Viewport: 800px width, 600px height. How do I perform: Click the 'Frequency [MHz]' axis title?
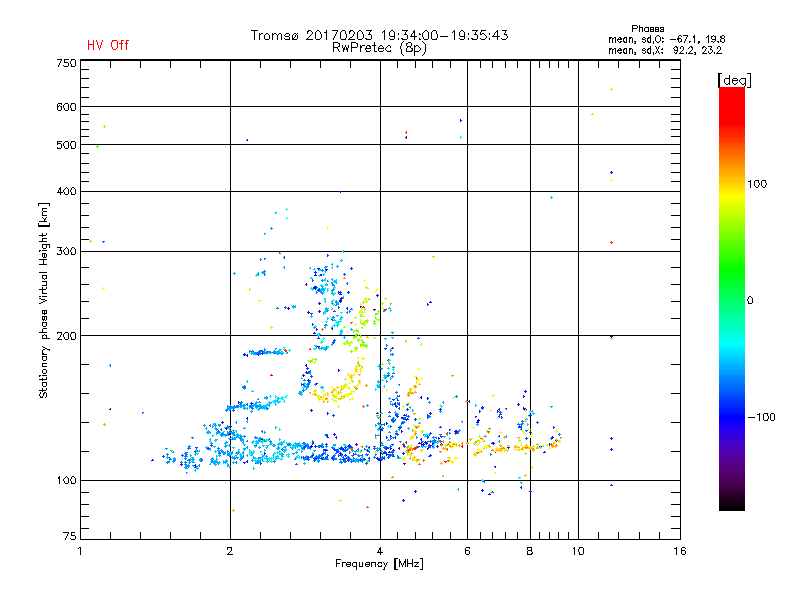(x=379, y=564)
